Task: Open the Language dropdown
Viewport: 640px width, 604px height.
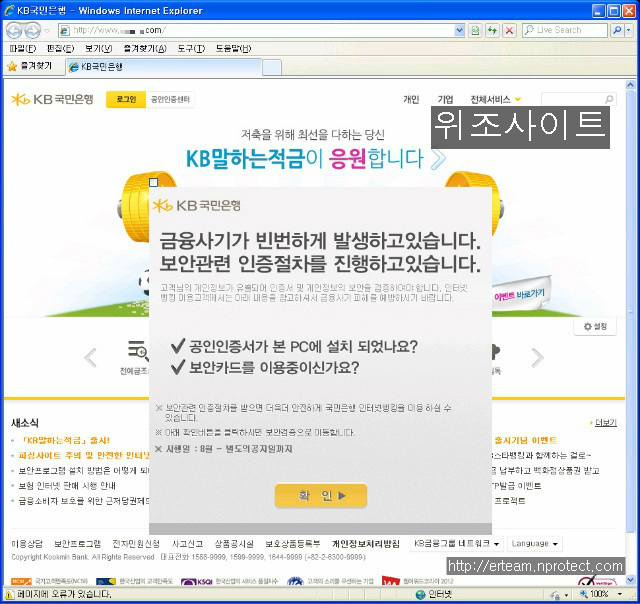Action: click(535, 544)
